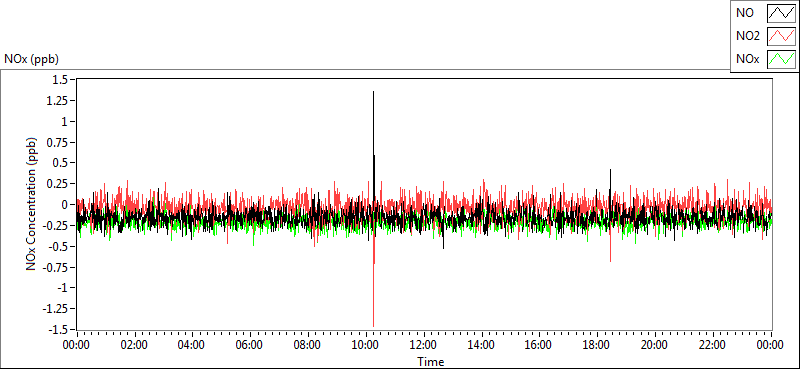Image resolution: width=800 pixels, height=369 pixels.
Task: Select the 06:00 time tick label
Action: pos(250,346)
